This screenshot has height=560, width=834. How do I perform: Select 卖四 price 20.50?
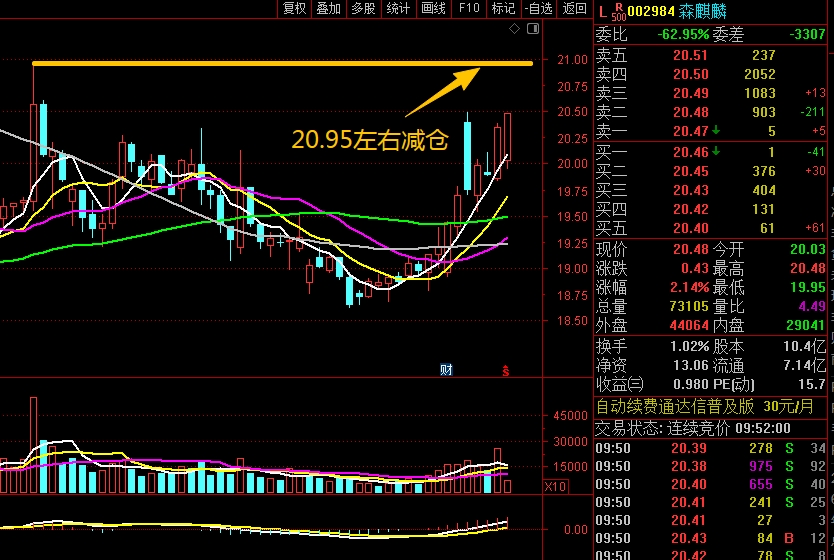[690, 74]
